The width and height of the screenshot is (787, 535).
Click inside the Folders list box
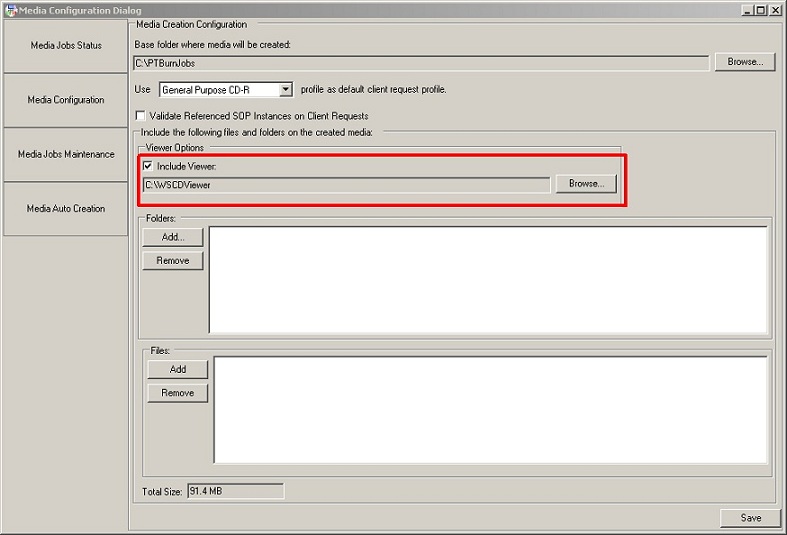487,280
